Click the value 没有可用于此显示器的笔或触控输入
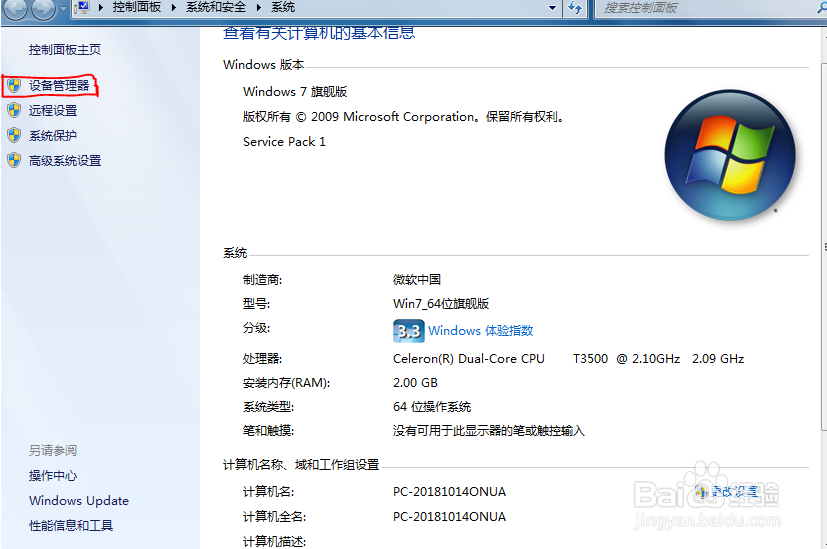This screenshot has width=827, height=549. click(x=488, y=431)
